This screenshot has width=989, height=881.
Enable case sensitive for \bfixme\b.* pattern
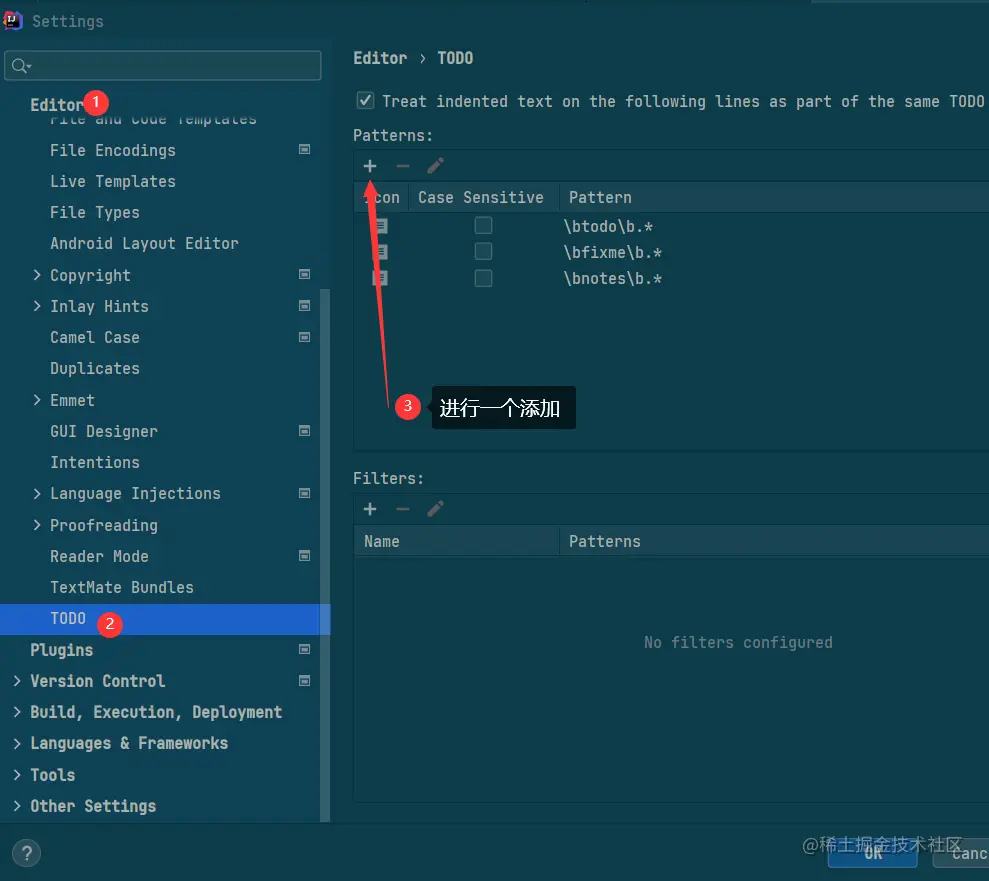click(x=483, y=252)
